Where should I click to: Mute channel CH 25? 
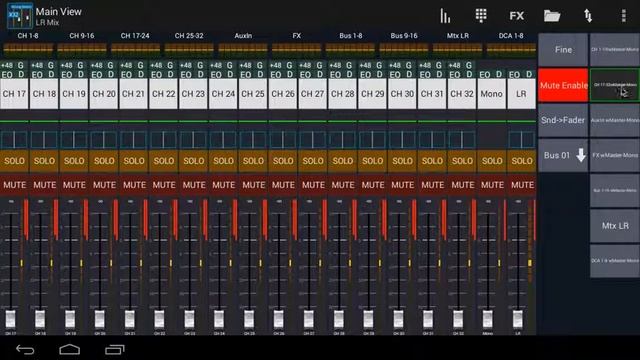click(253, 185)
